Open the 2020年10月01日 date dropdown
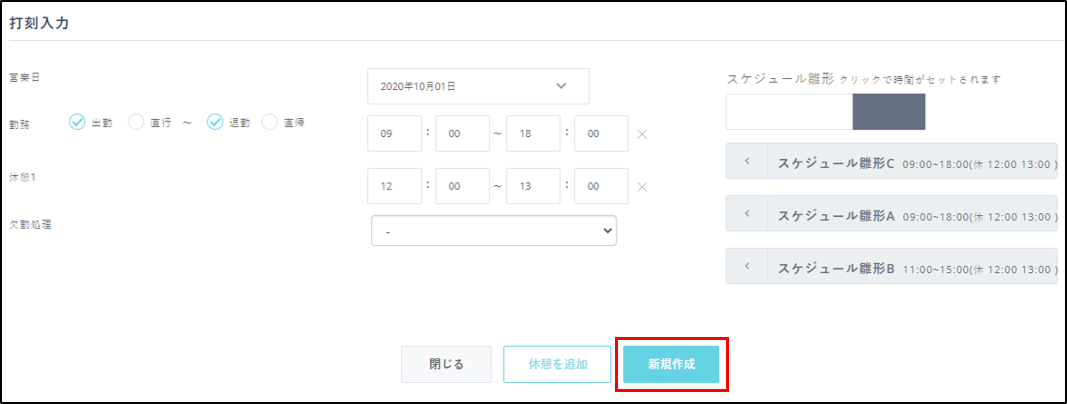This screenshot has height=404, width=1067. [478, 86]
